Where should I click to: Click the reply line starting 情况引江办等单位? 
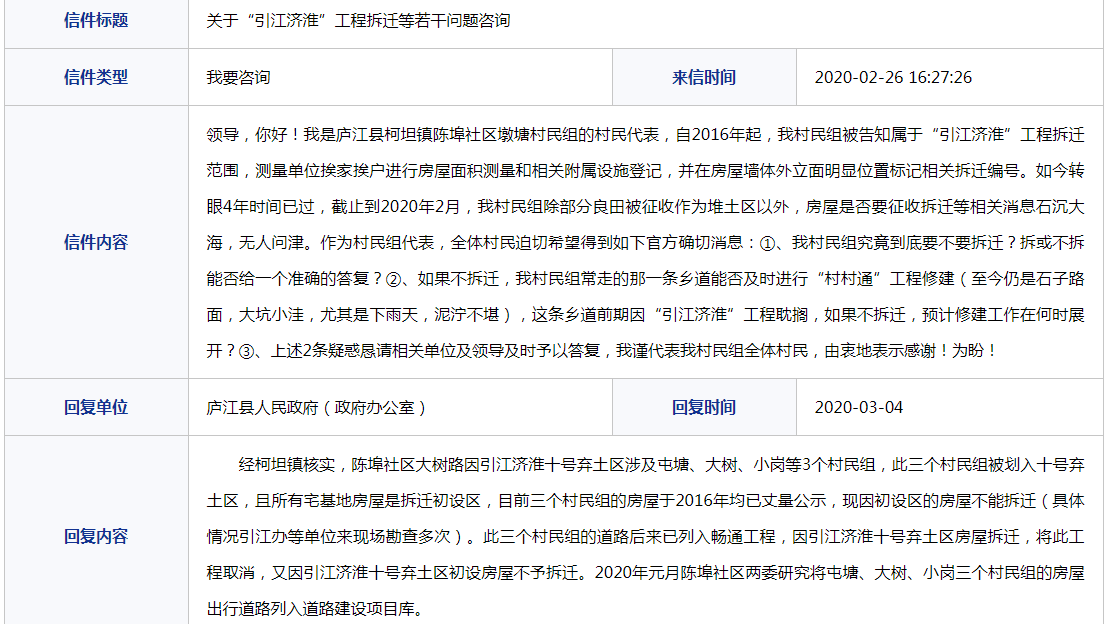point(645,536)
